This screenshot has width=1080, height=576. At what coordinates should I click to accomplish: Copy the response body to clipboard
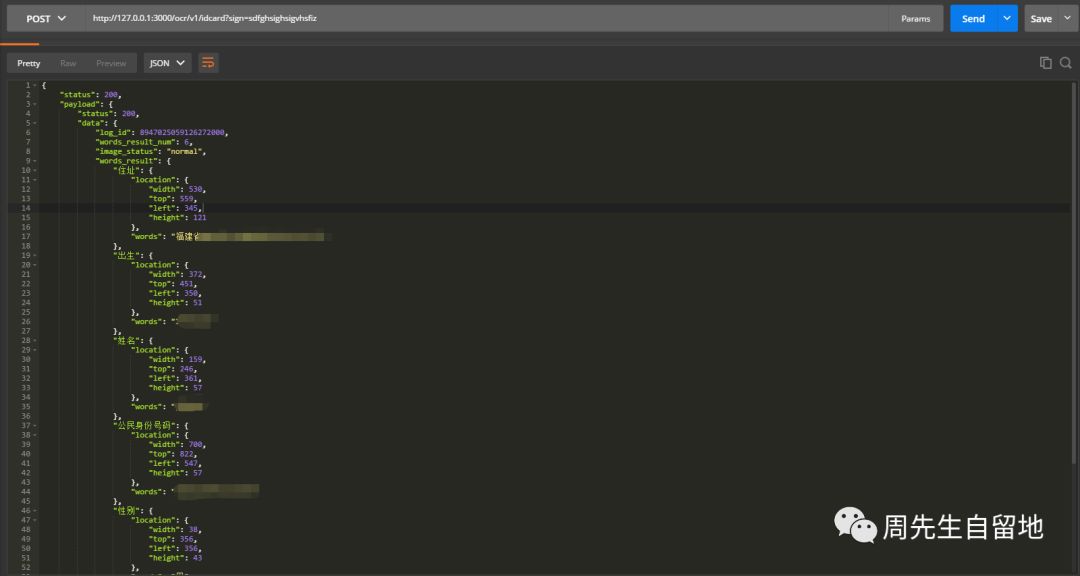pos(1046,63)
